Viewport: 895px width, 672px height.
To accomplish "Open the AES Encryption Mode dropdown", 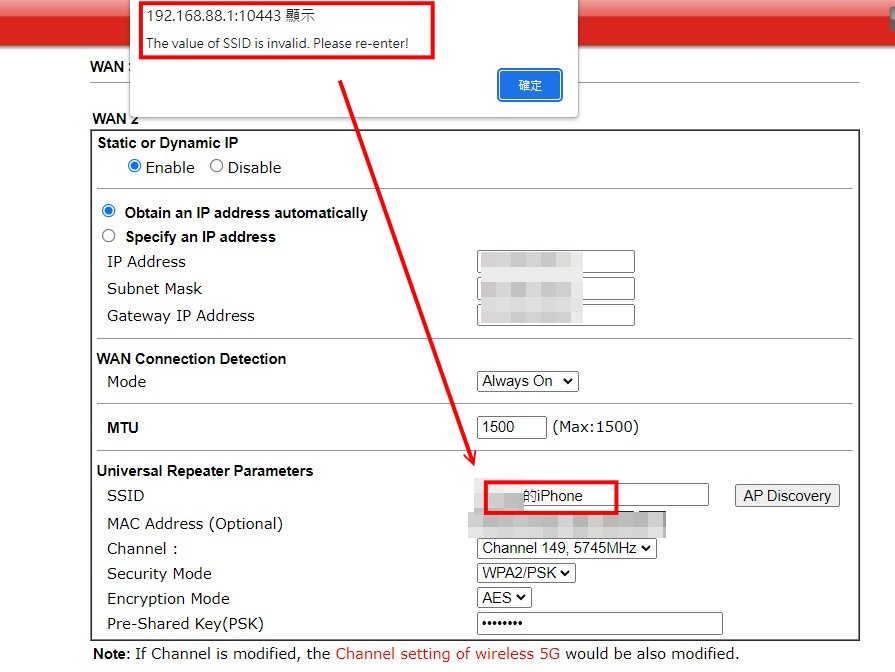I will click(504, 598).
